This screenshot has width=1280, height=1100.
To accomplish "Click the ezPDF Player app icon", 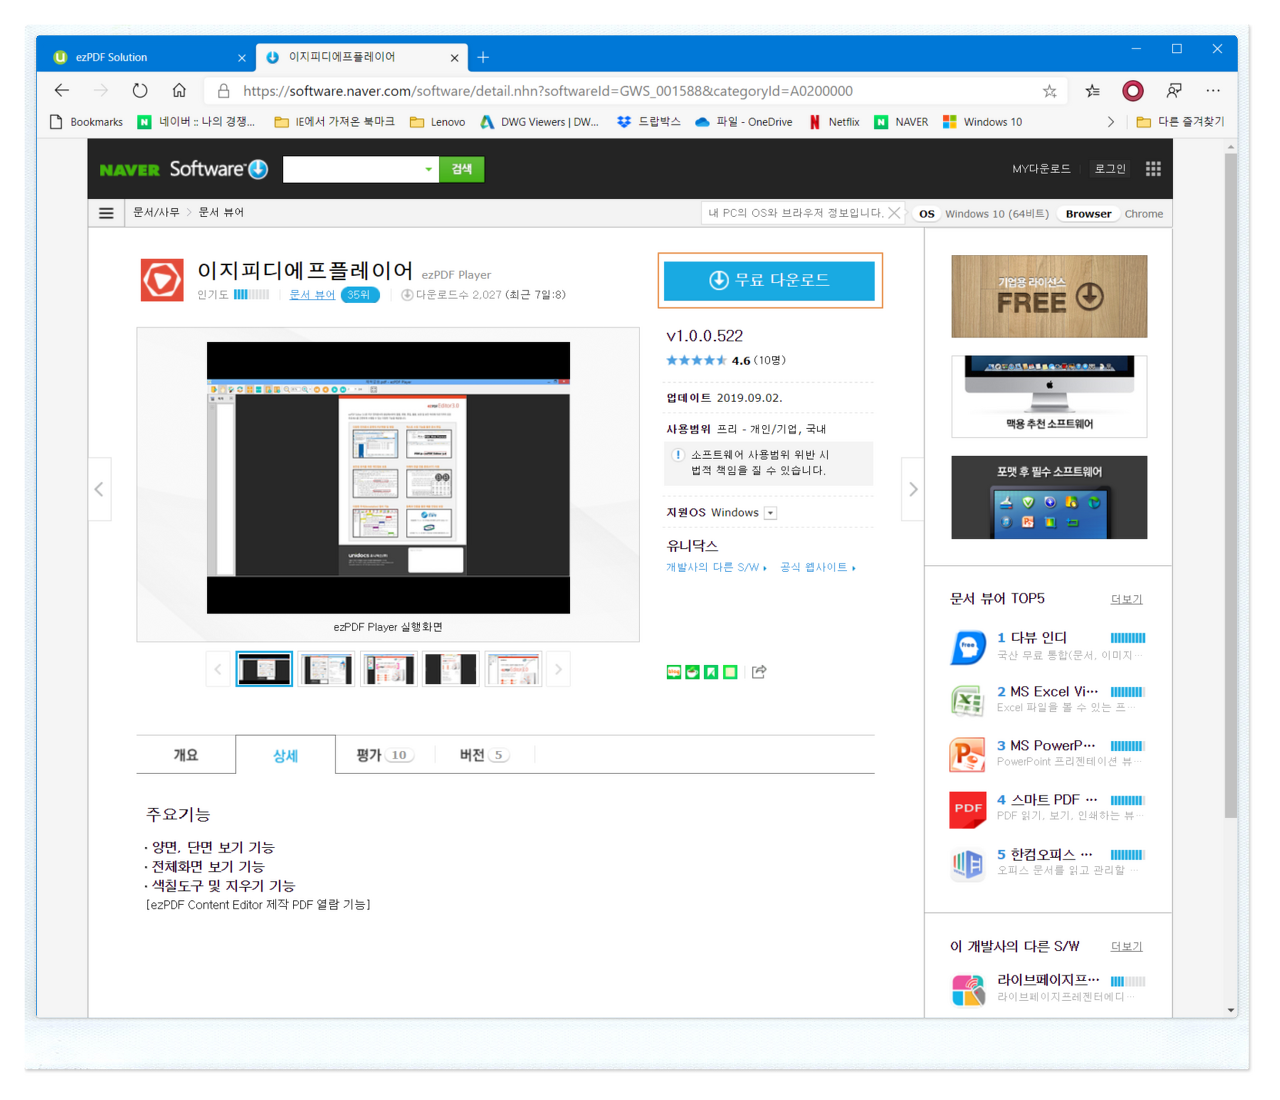I will coord(162,280).
